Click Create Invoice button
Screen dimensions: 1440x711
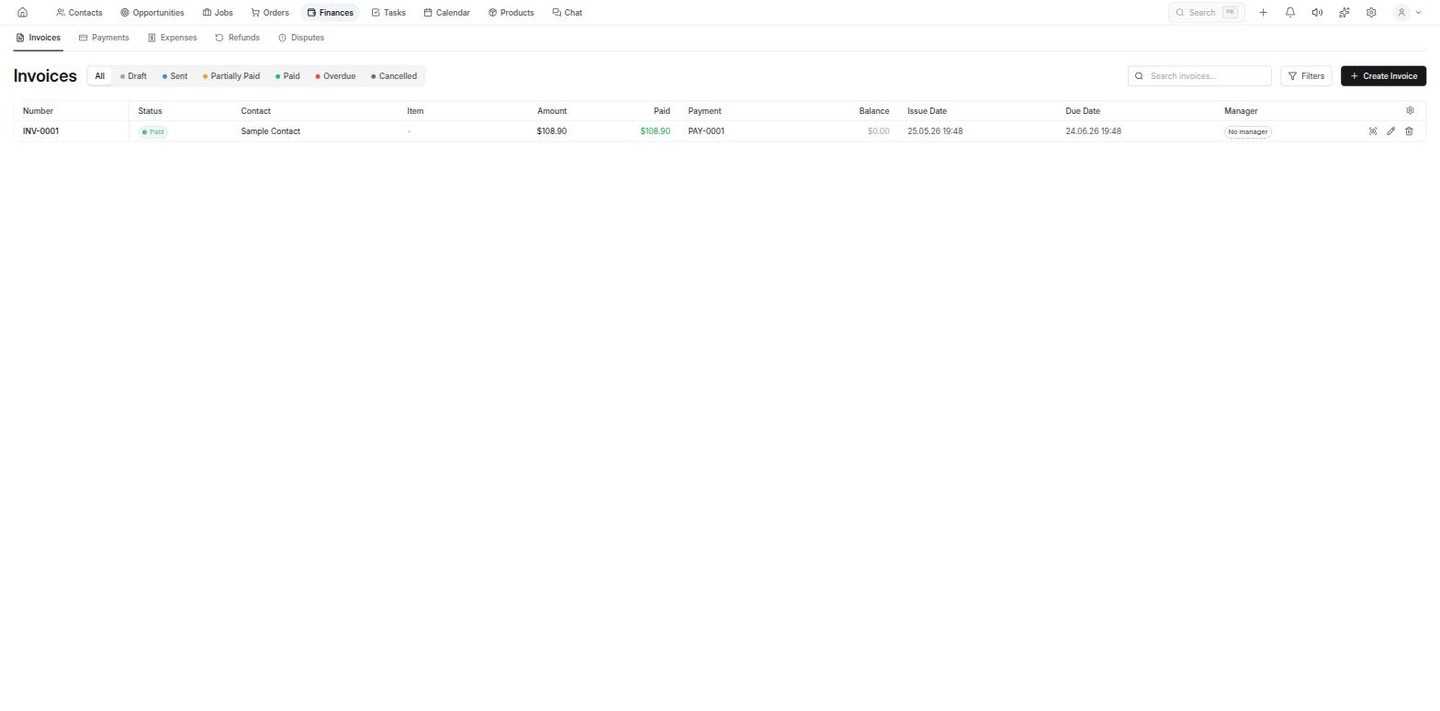(1383, 76)
